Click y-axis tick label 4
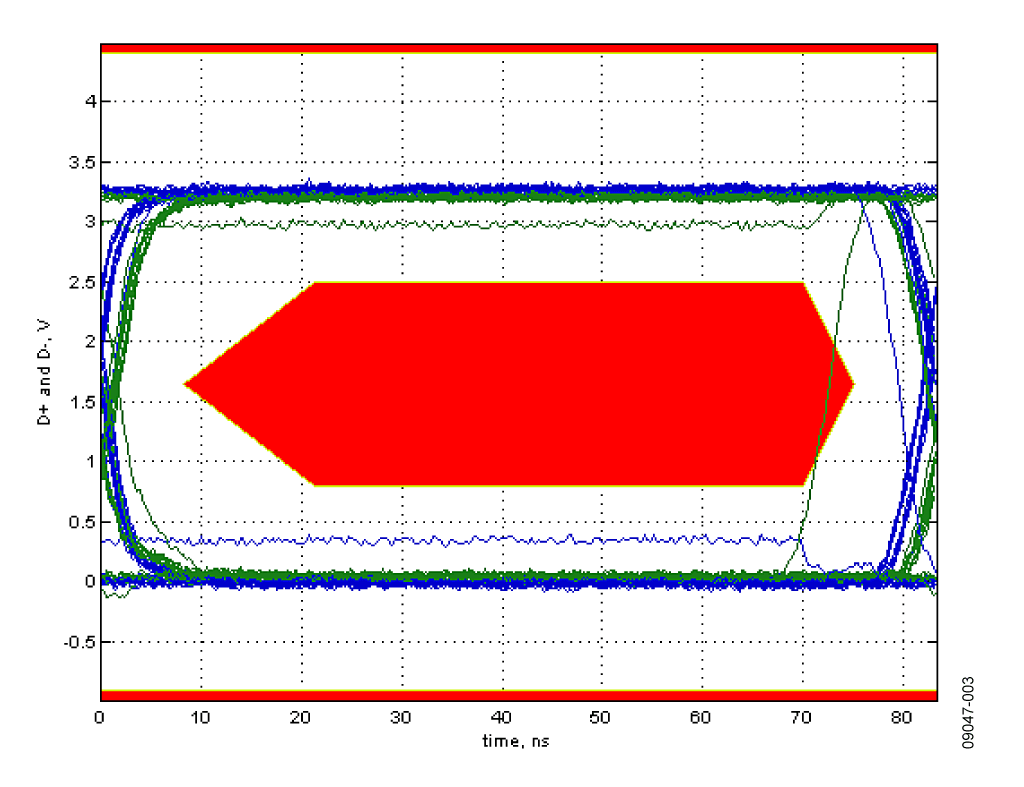1024x787 pixels. [89, 102]
